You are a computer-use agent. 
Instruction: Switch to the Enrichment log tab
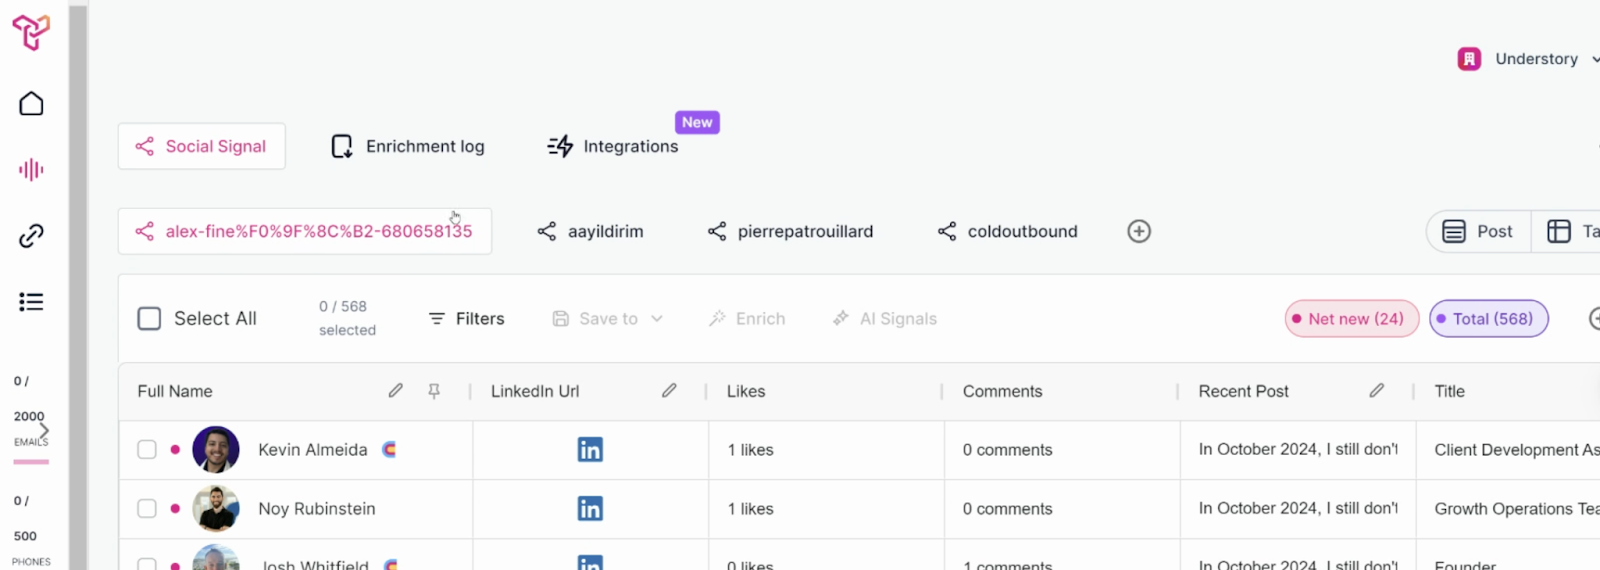(408, 146)
